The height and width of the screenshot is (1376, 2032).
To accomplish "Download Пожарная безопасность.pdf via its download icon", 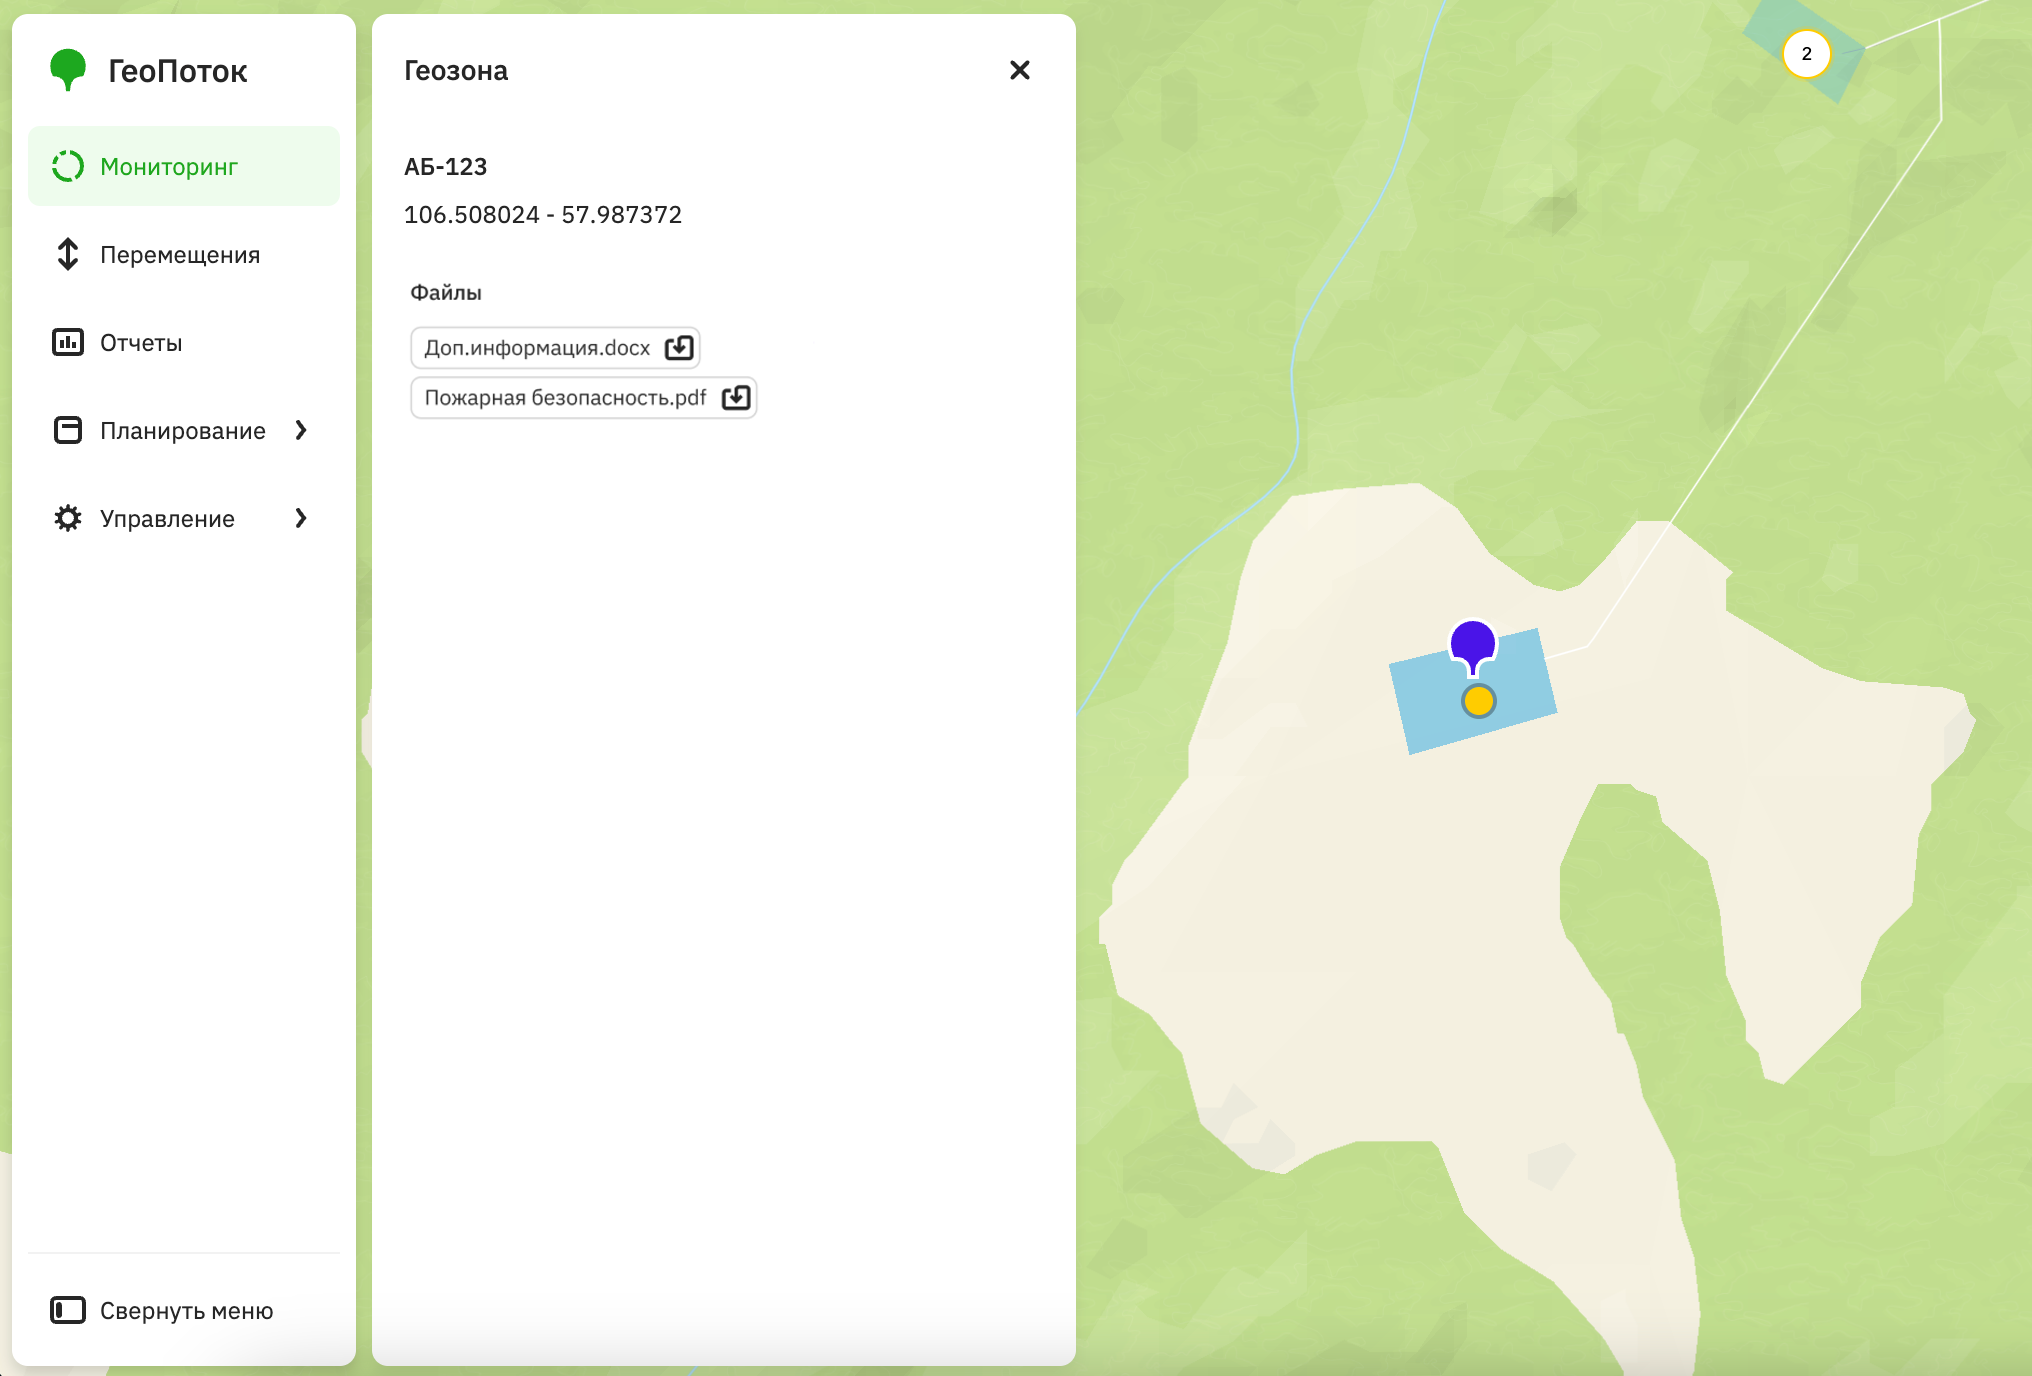I will [736, 397].
